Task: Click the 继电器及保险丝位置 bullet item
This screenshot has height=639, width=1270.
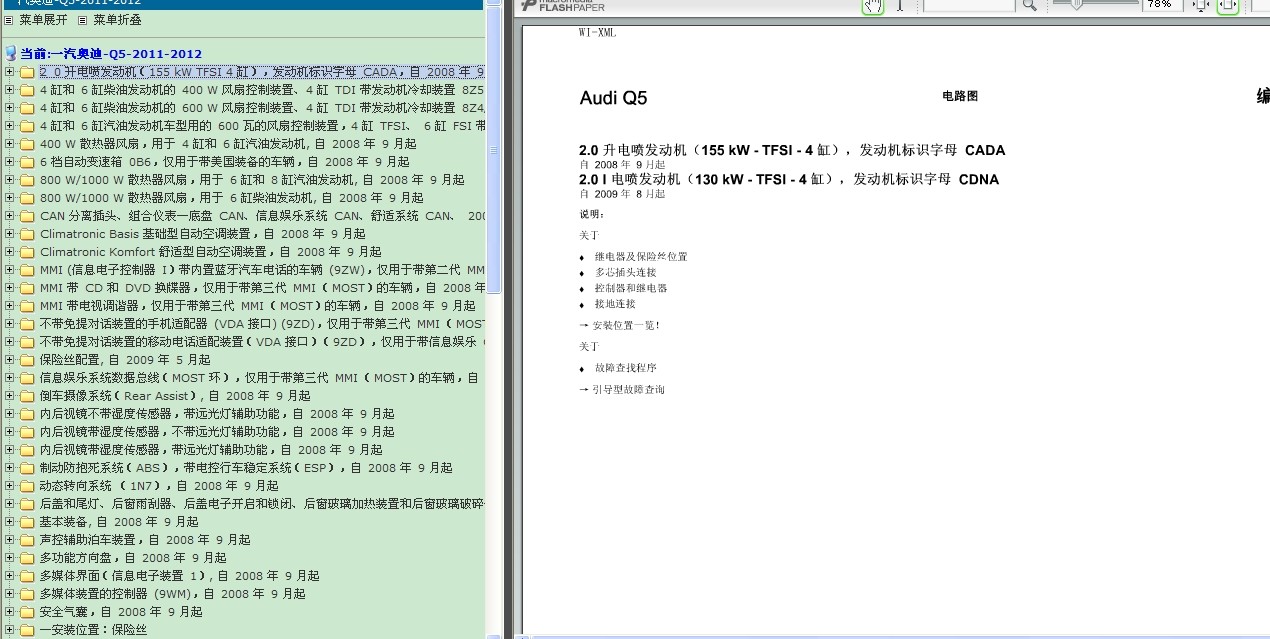Action: [641, 257]
